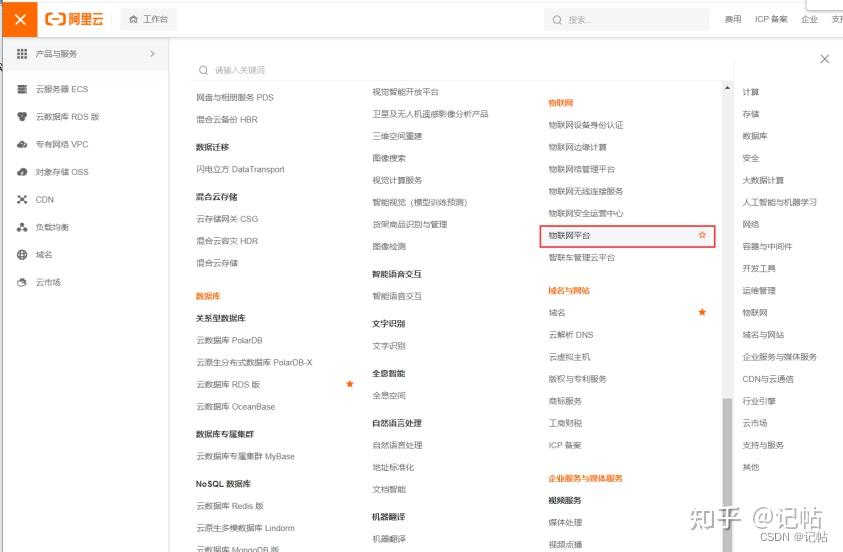Open 媒体处理
The width and height of the screenshot is (843, 552).
coord(565,522)
